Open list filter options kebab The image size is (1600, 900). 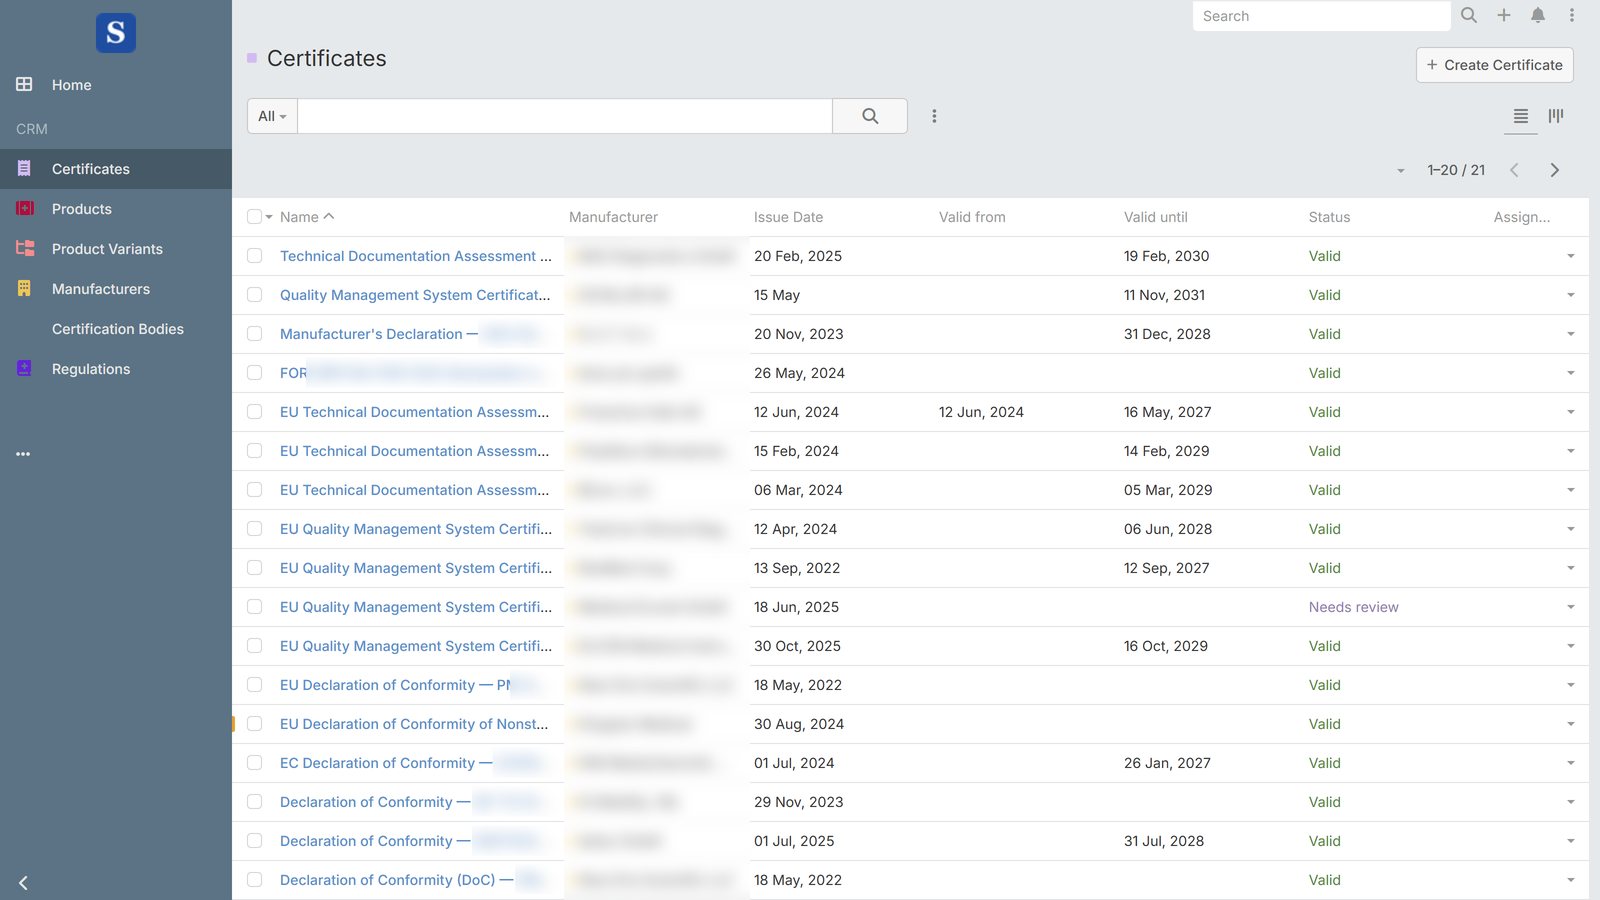click(x=934, y=116)
